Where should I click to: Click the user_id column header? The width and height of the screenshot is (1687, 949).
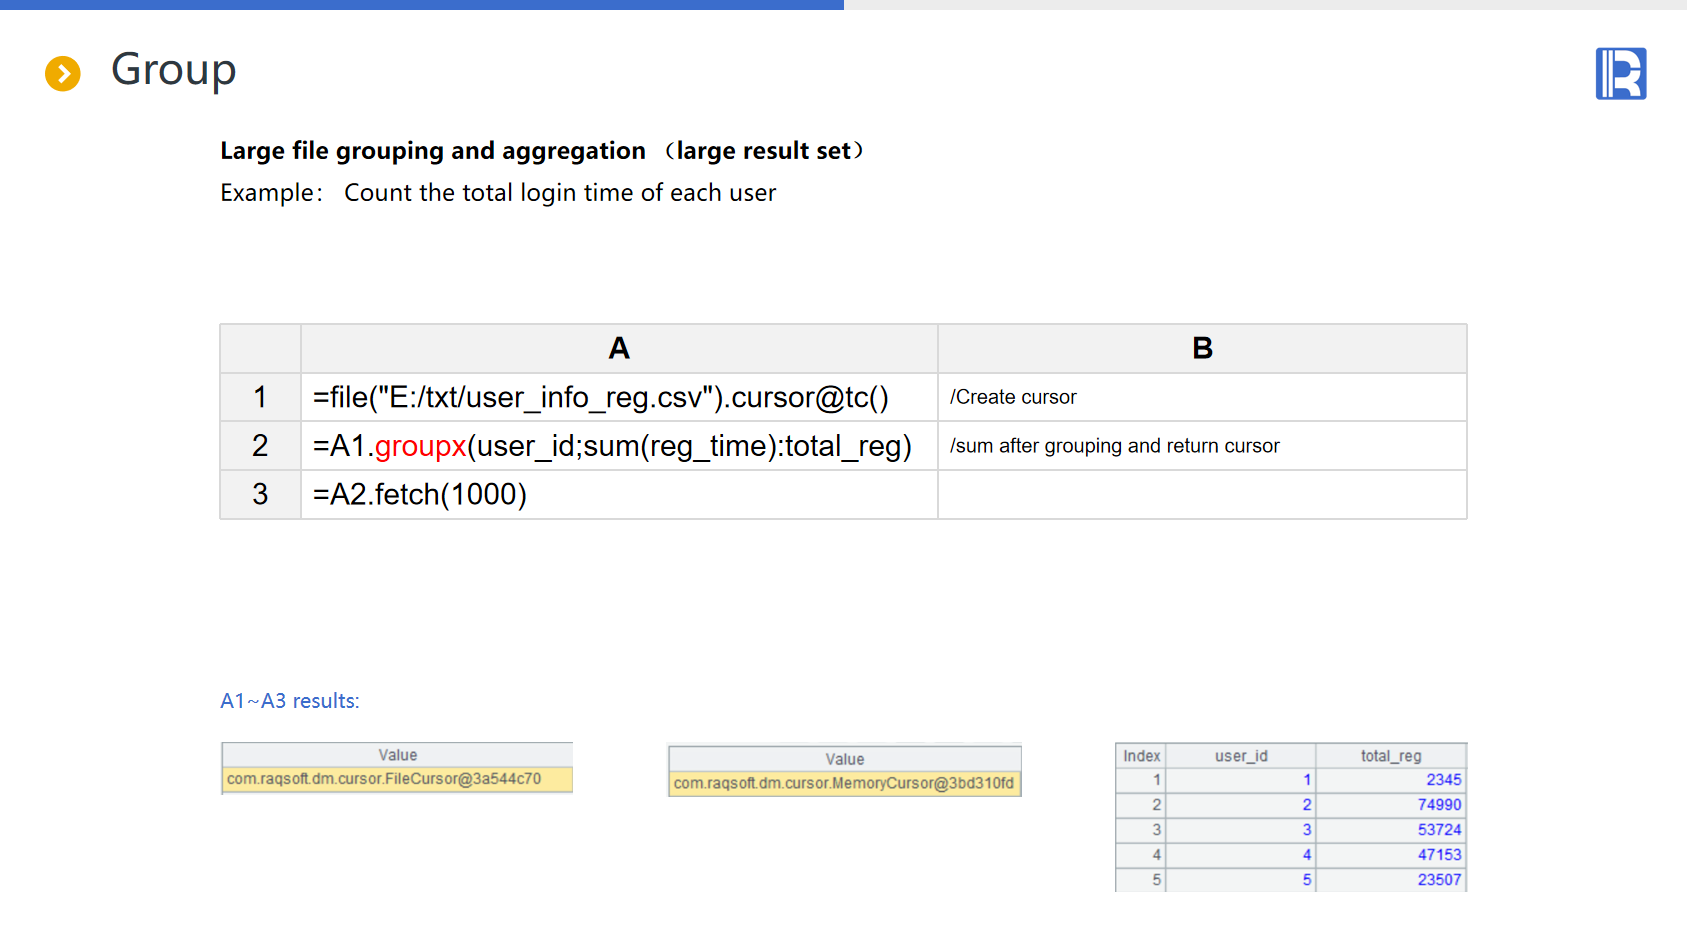1241,756
